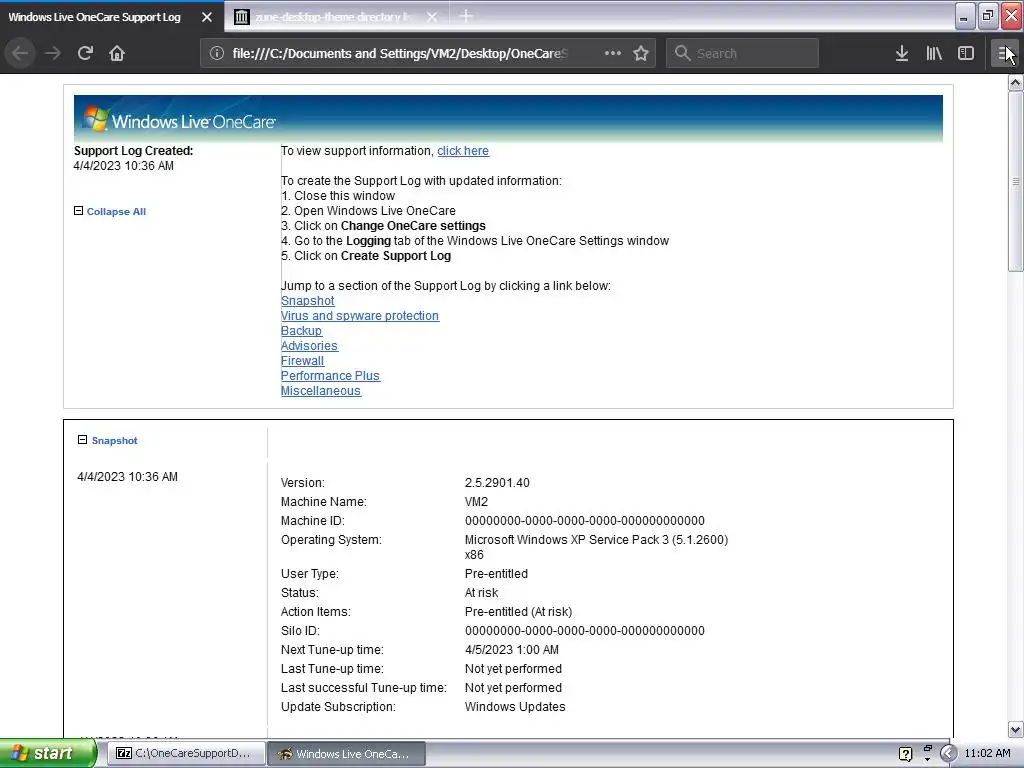Open site information icon in address bar
This screenshot has height=768, width=1024.
coord(217,54)
